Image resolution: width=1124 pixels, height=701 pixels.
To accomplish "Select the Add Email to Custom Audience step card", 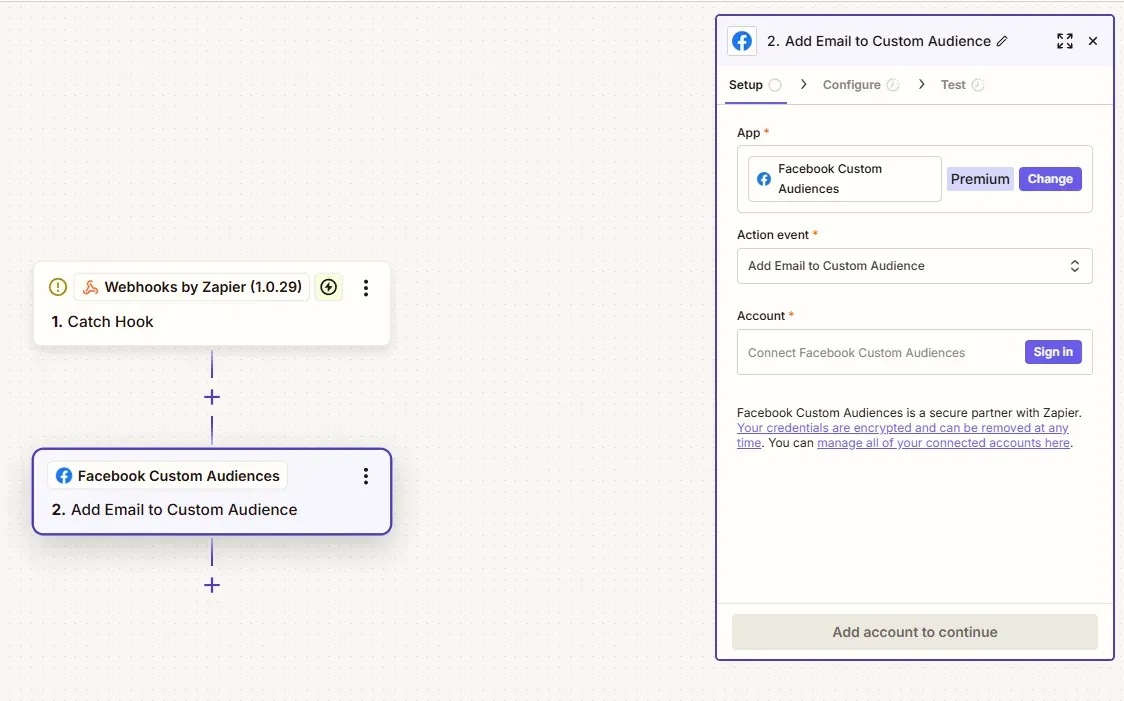I will tap(211, 492).
